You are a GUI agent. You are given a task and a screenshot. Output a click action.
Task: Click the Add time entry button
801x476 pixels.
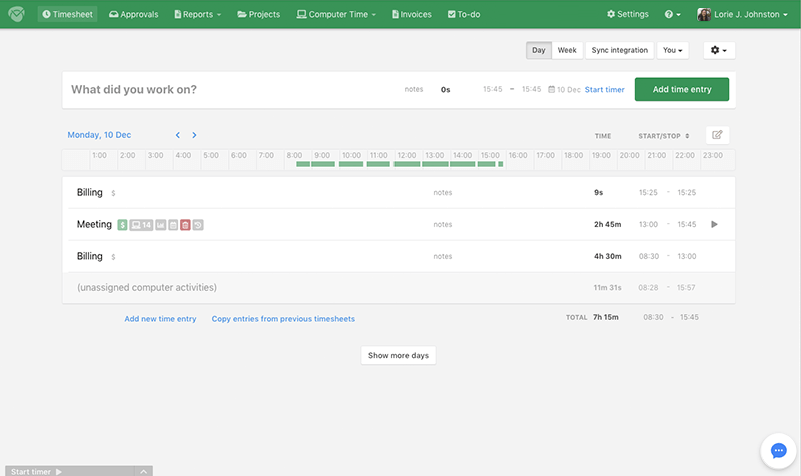click(x=681, y=89)
